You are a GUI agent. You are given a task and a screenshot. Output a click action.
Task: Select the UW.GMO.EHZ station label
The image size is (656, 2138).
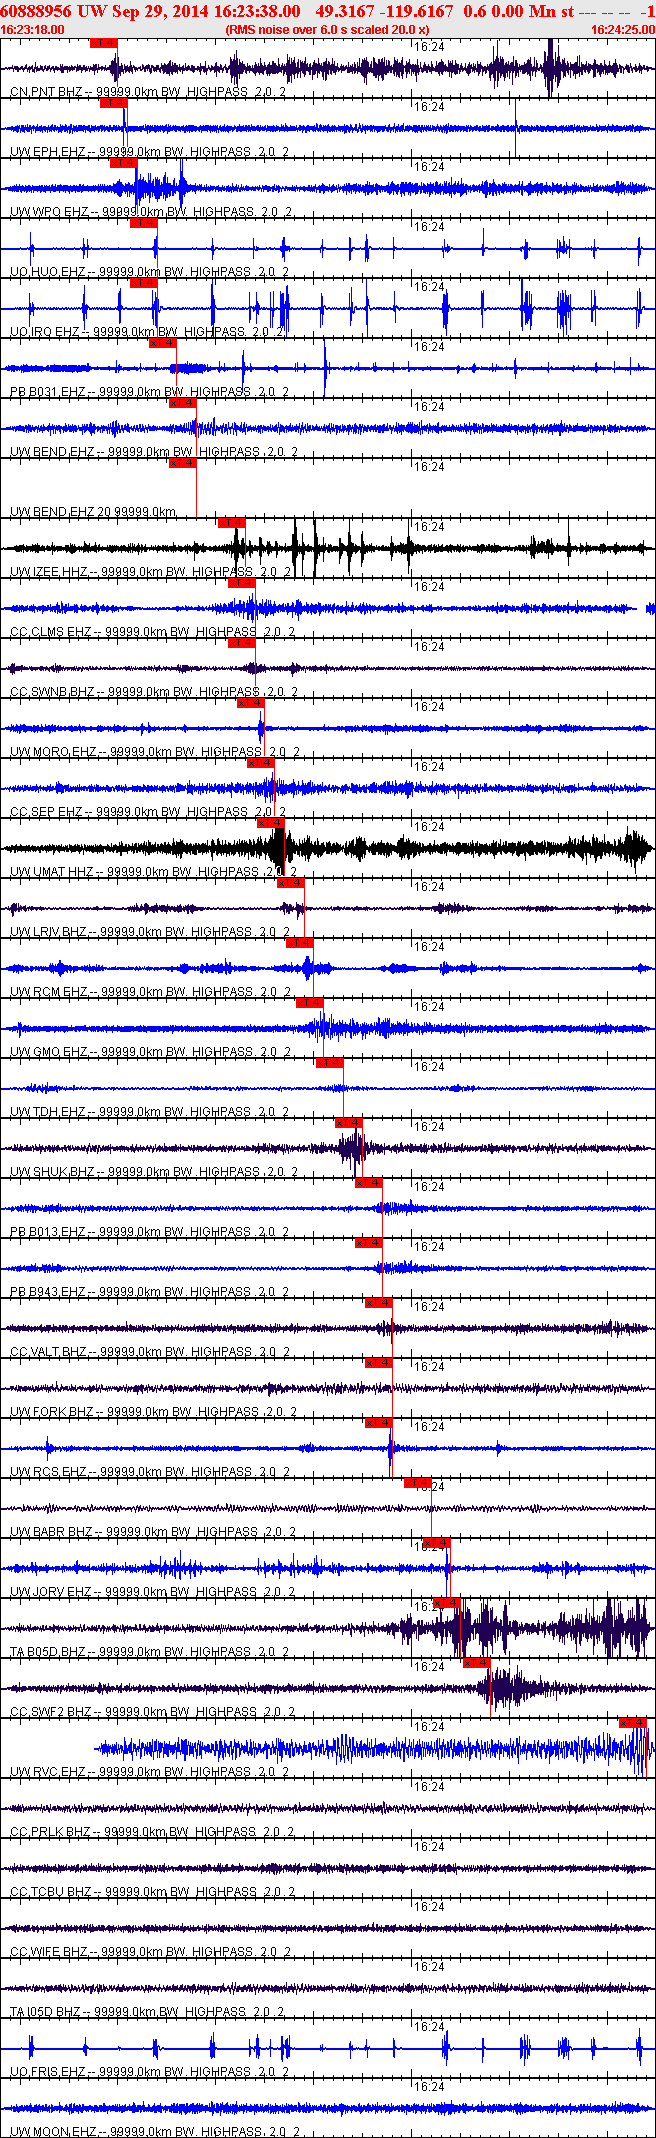coord(150,1052)
